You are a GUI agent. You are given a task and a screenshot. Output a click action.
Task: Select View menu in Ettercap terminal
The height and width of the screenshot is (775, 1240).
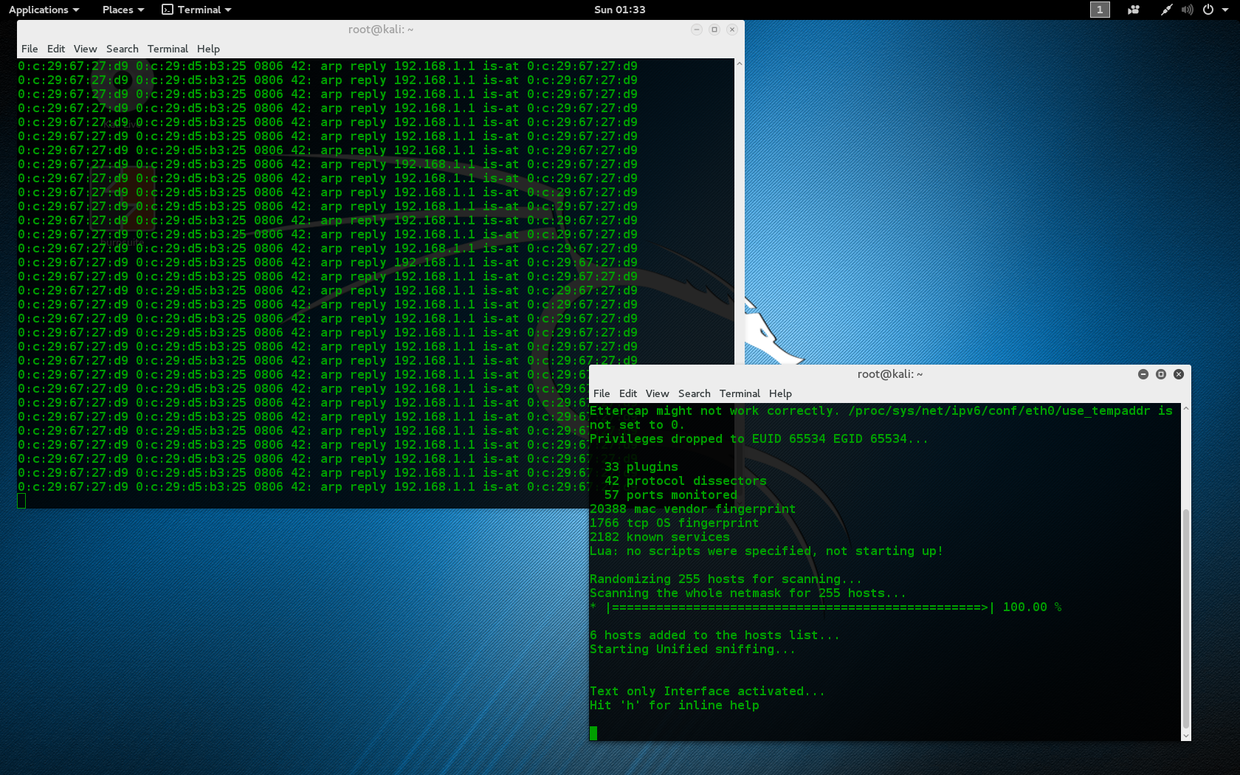[657, 394]
